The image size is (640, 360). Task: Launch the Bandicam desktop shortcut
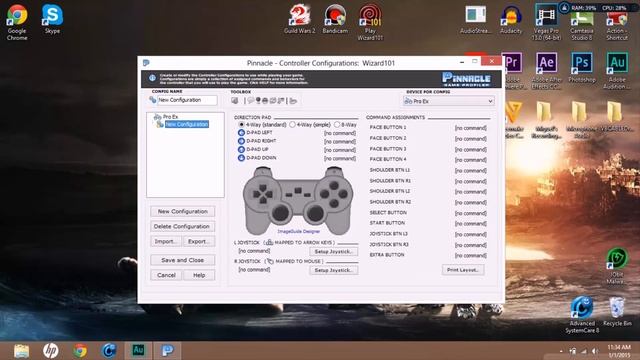point(335,19)
